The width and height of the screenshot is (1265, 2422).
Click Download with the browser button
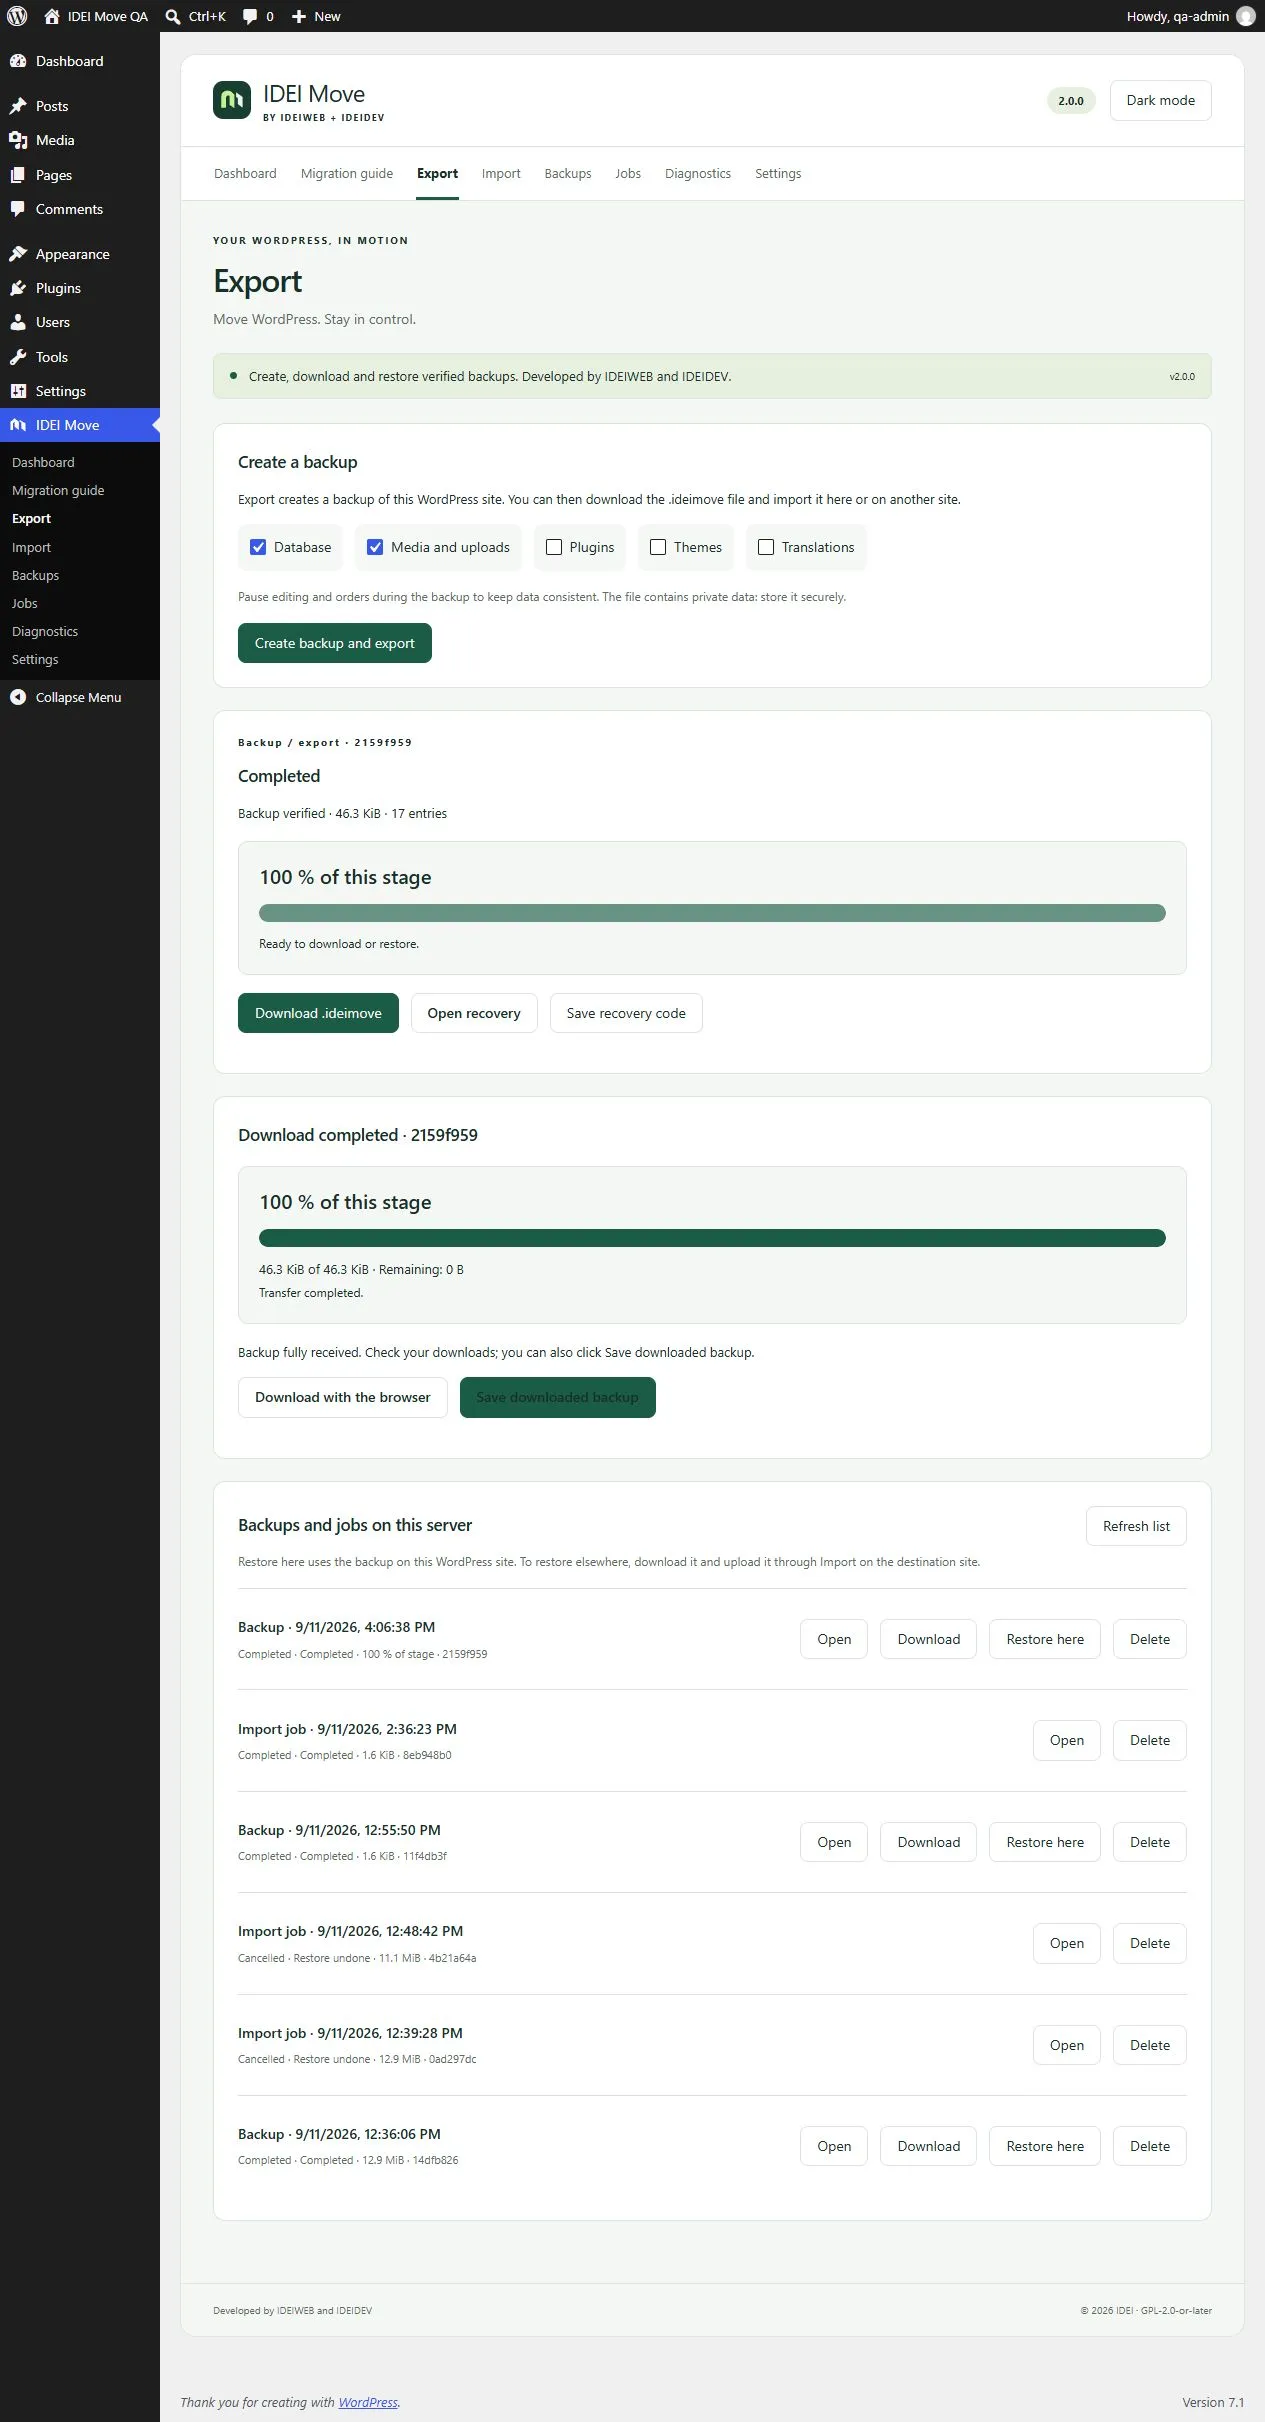(343, 1397)
